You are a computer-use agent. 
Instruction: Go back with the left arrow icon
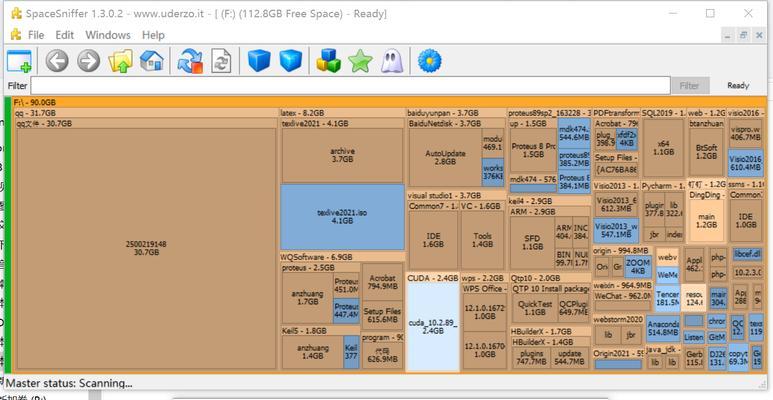click(x=57, y=62)
